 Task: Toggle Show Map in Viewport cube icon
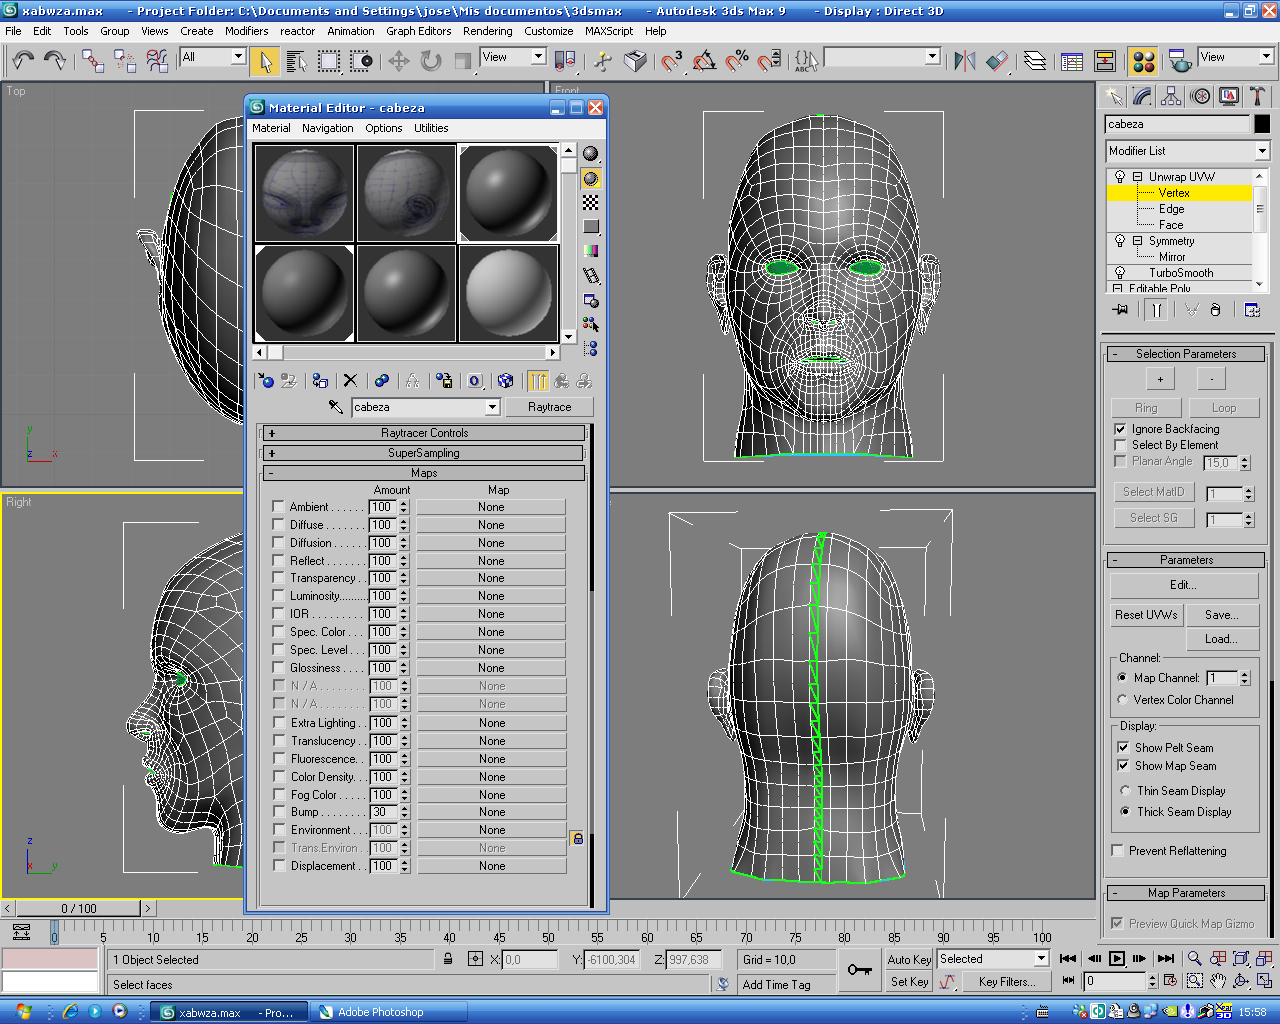(x=505, y=381)
